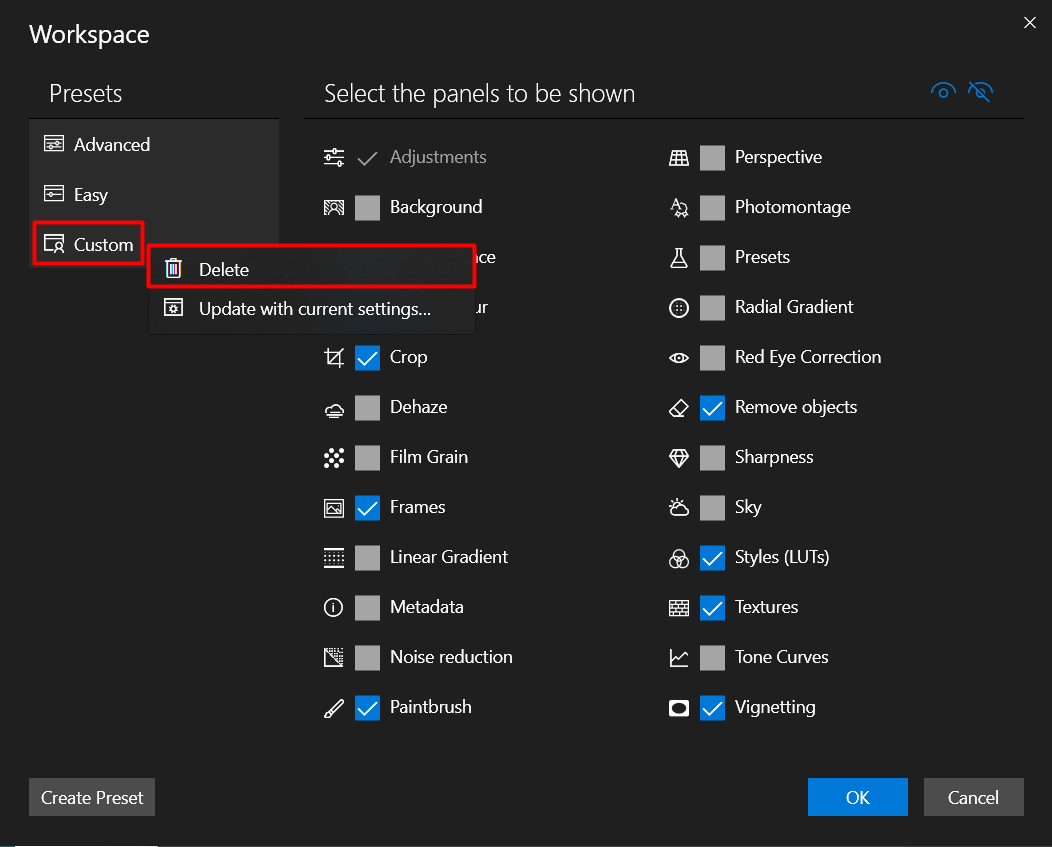
Task: Click the Linear Gradient icon
Action: pos(333,558)
